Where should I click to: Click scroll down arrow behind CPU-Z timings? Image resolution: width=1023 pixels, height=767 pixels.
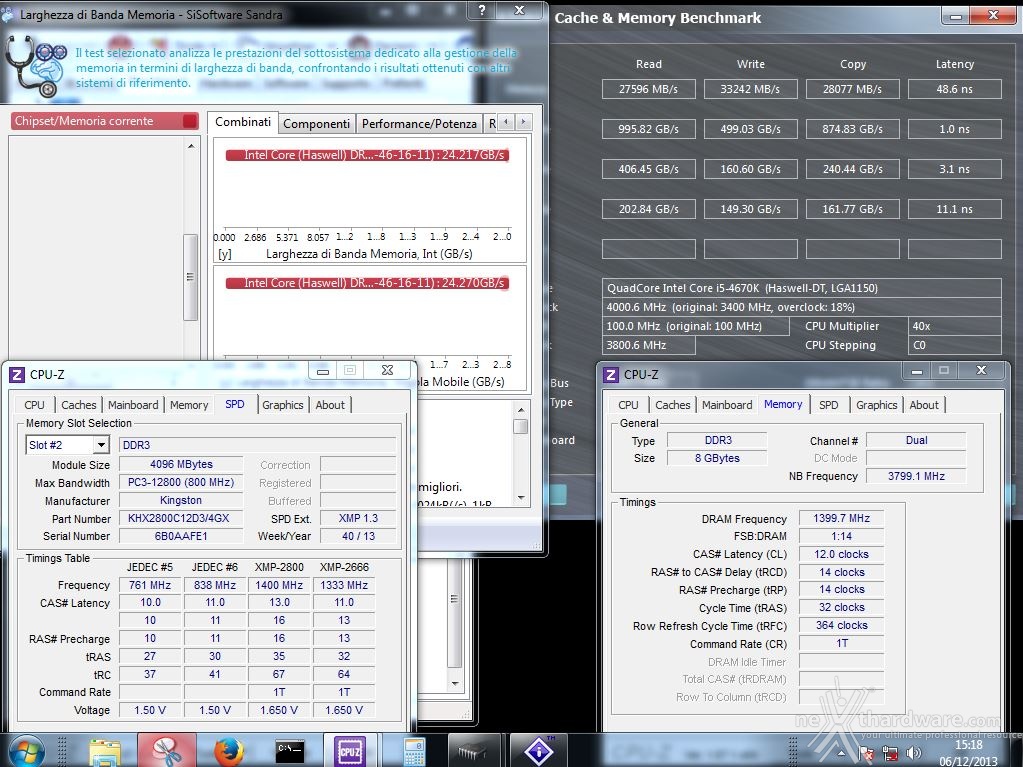click(x=455, y=684)
